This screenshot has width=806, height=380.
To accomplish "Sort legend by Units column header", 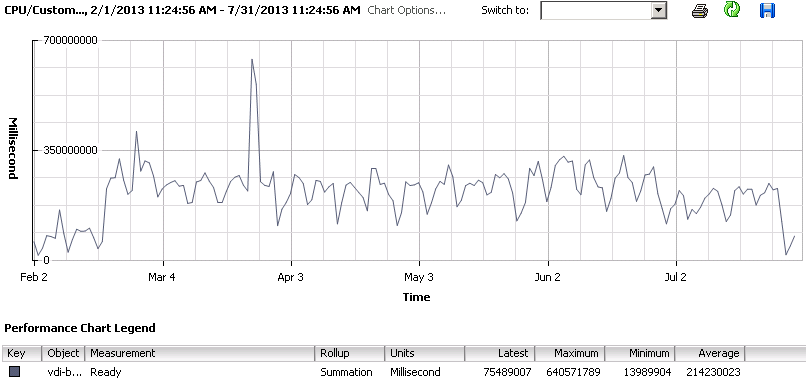I will point(425,354).
